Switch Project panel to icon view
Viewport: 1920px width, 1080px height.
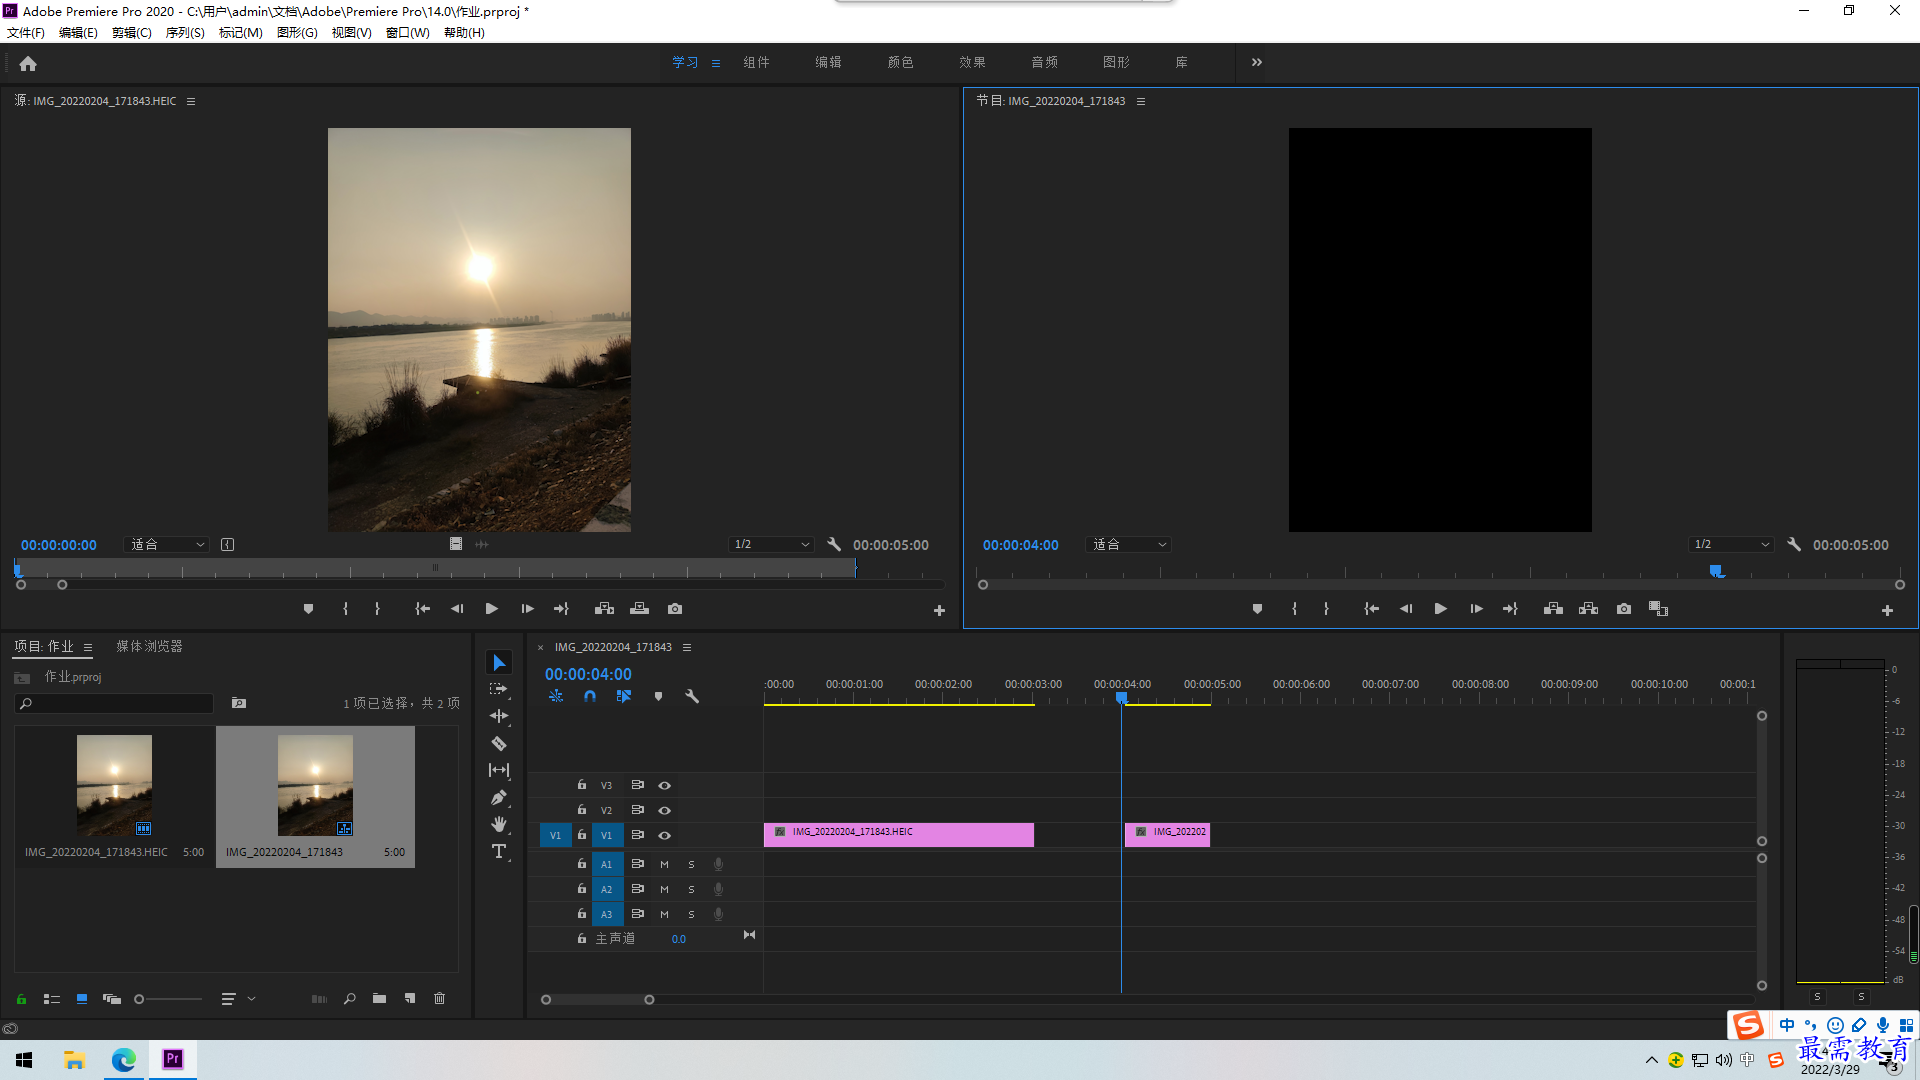tap(82, 998)
